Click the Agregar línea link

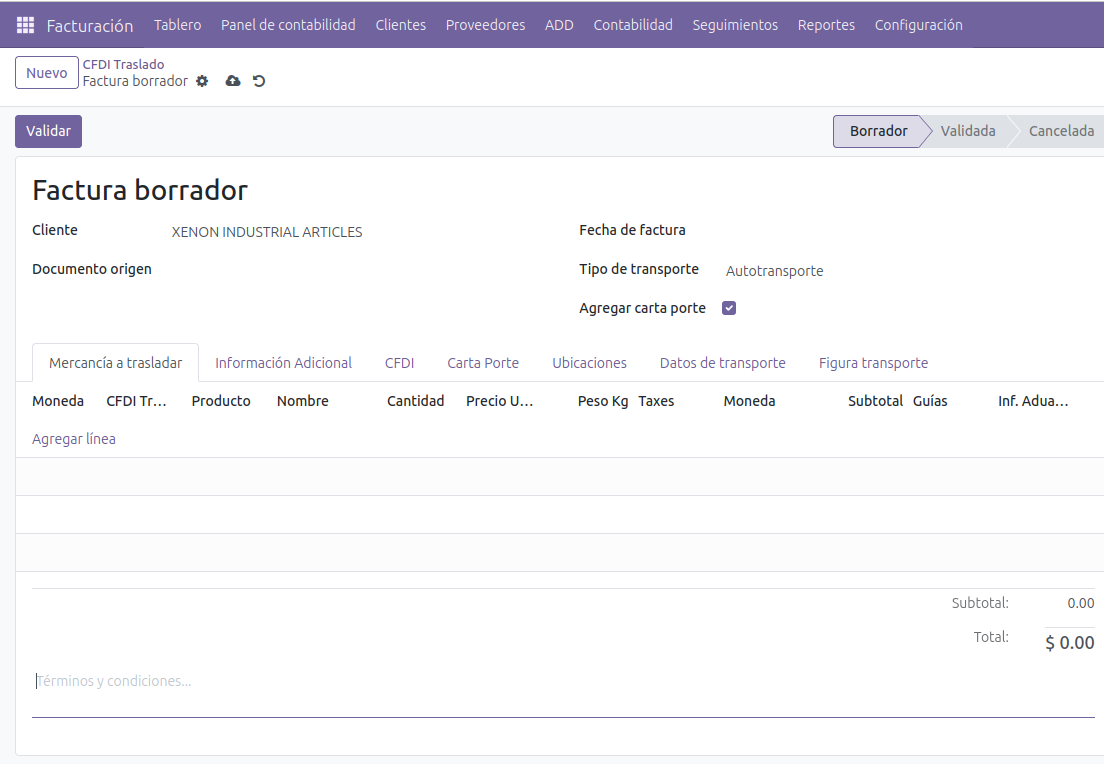(x=74, y=439)
